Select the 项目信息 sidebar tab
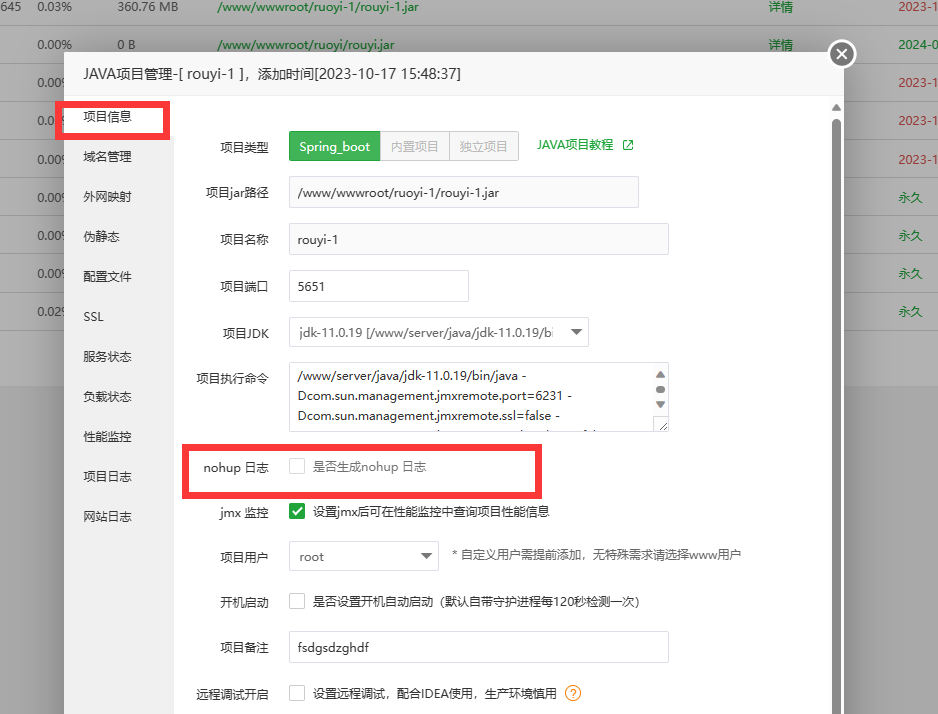This screenshot has width=938, height=714. (x=107, y=117)
